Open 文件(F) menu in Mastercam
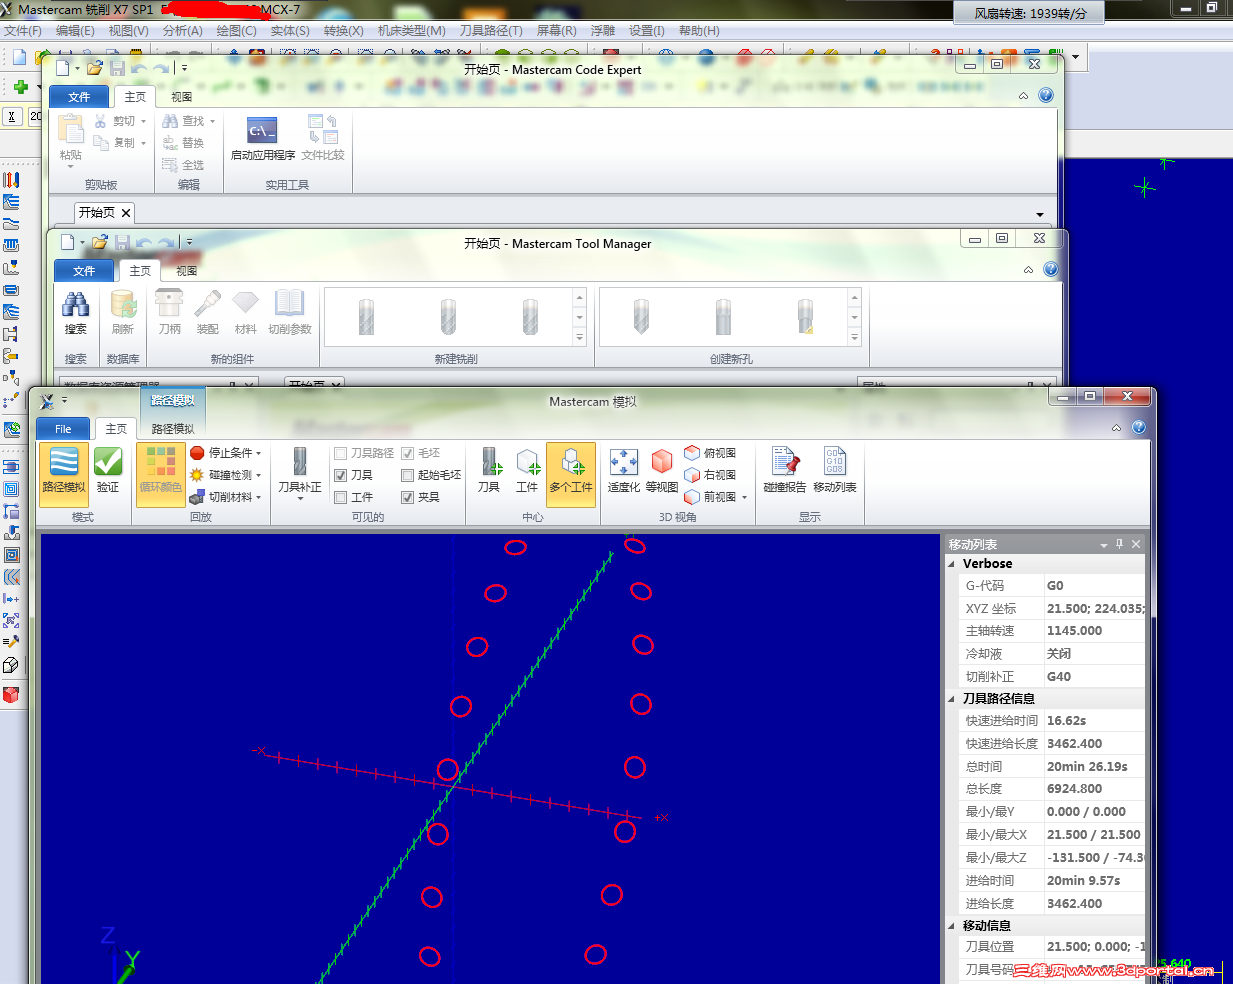 23,31
